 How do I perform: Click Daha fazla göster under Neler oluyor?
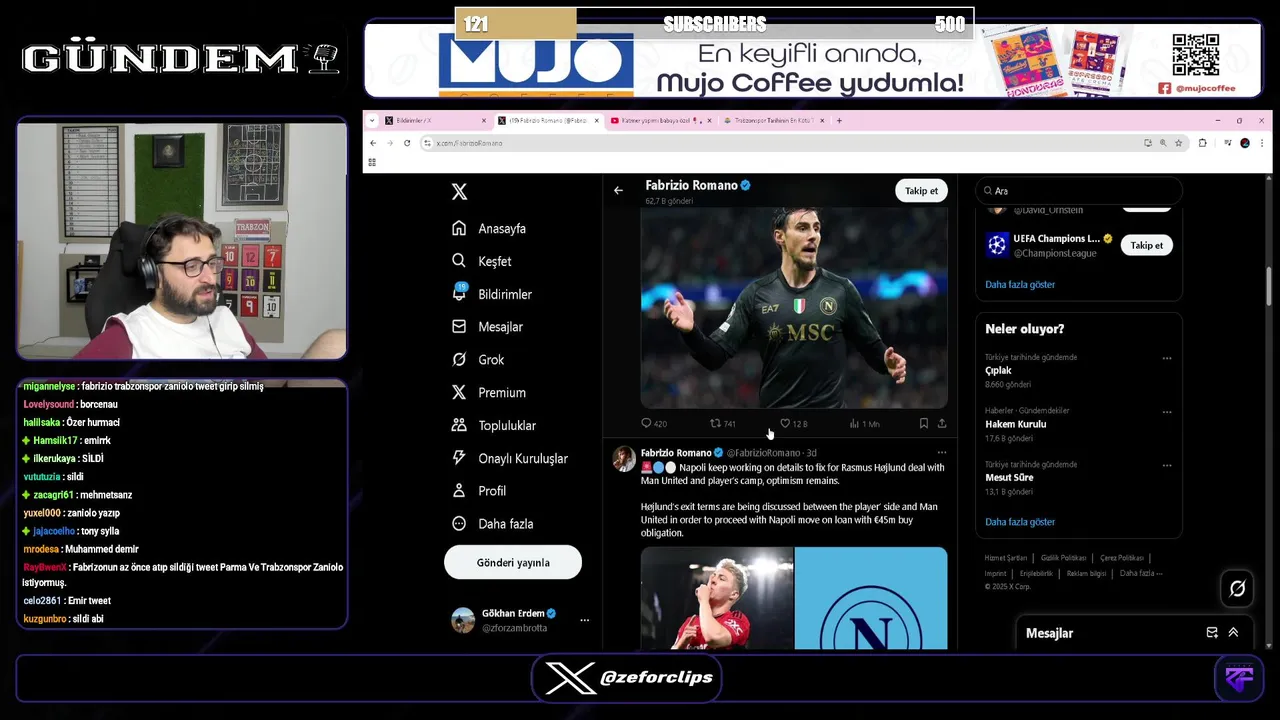(x=1020, y=522)
